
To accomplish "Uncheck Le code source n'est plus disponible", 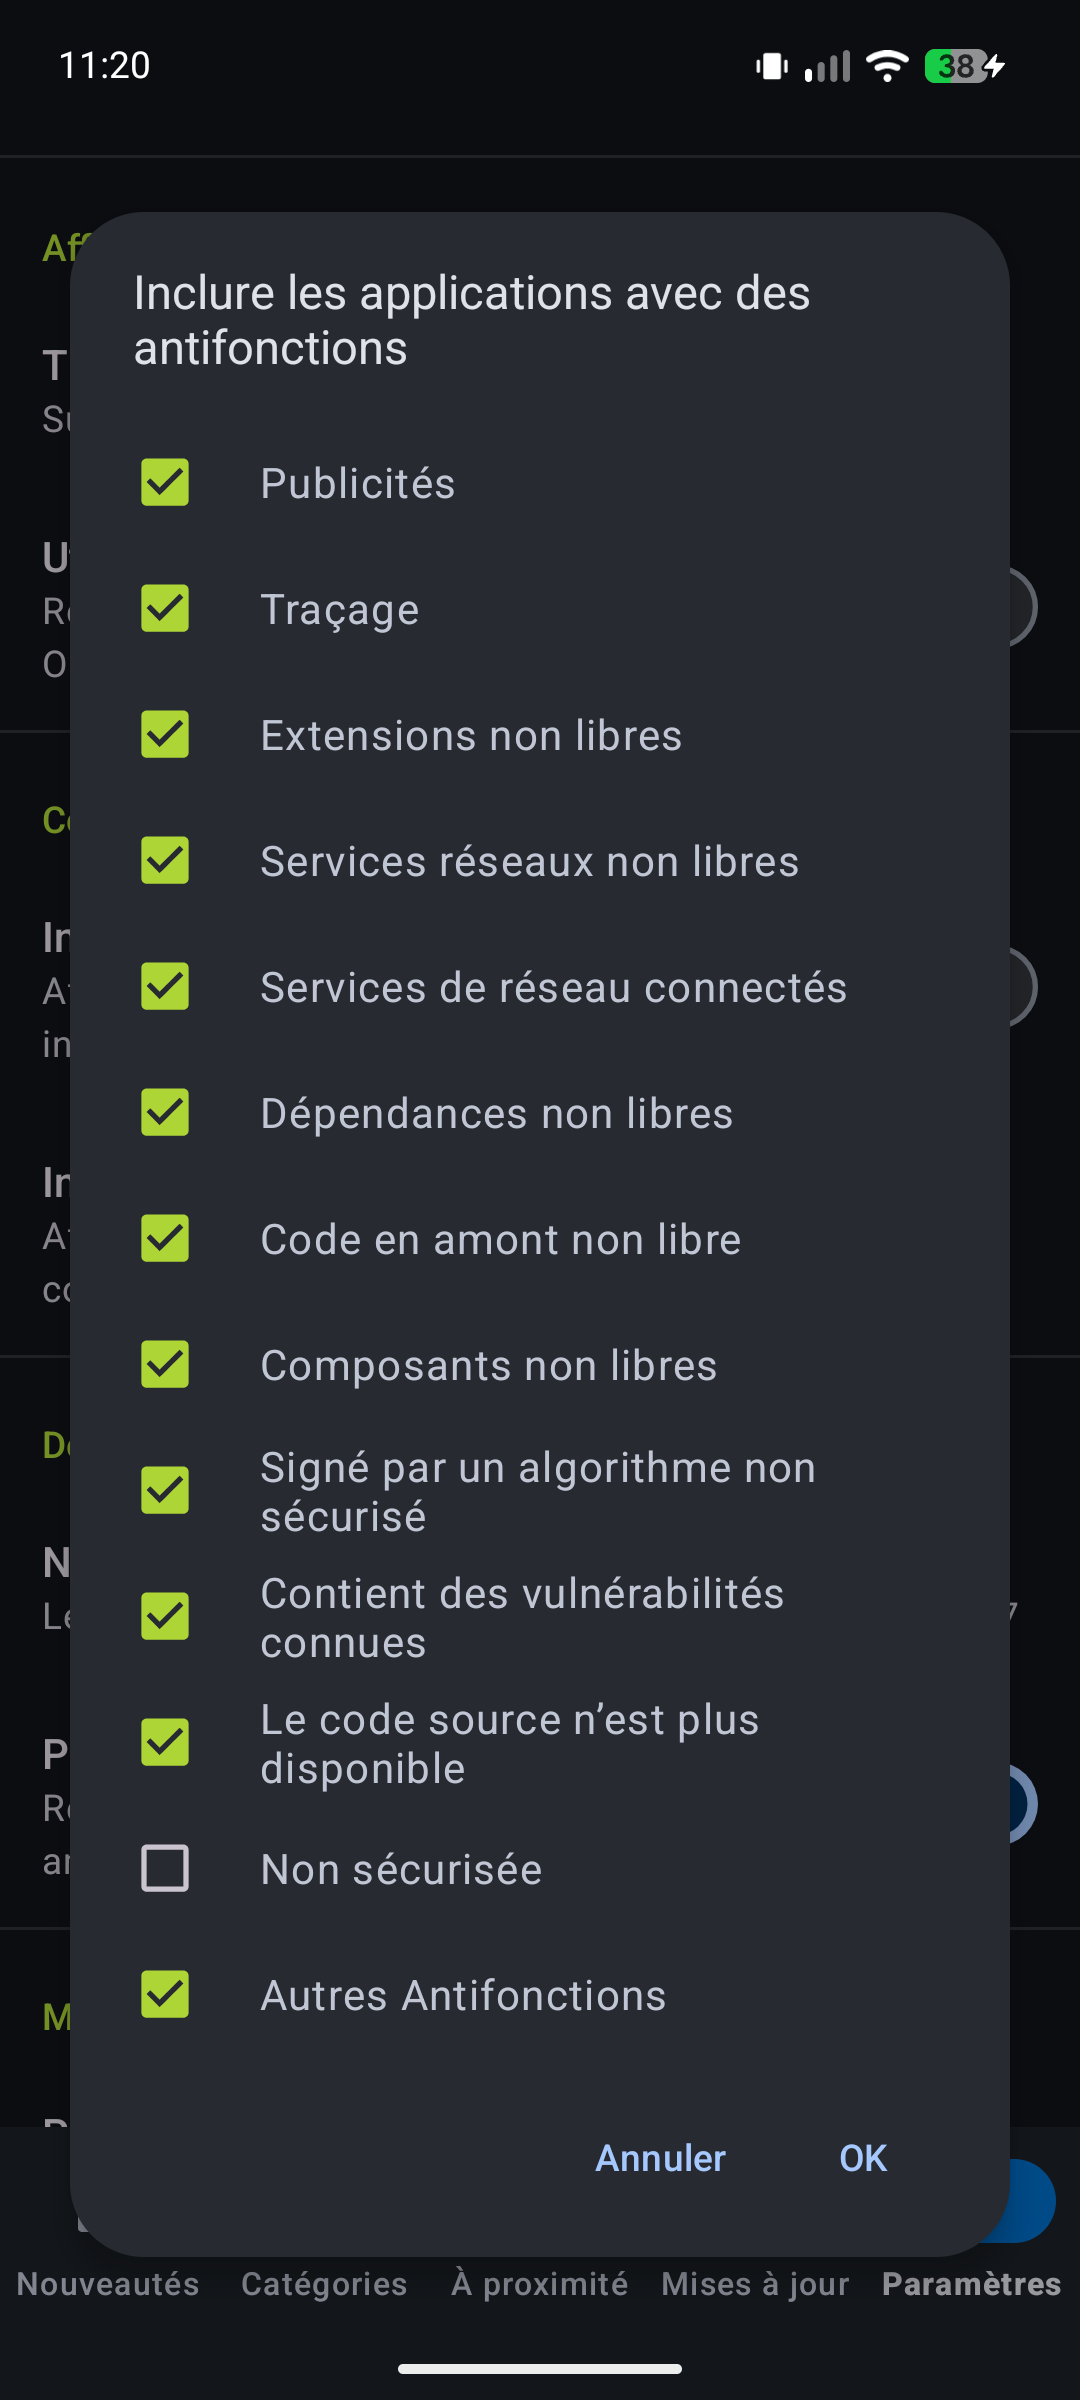I will (x=165, y=1743).
